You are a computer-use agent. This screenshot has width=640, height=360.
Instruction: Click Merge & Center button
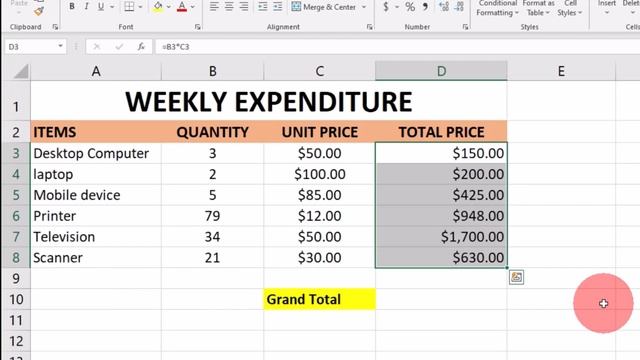[x=323, y=7]
